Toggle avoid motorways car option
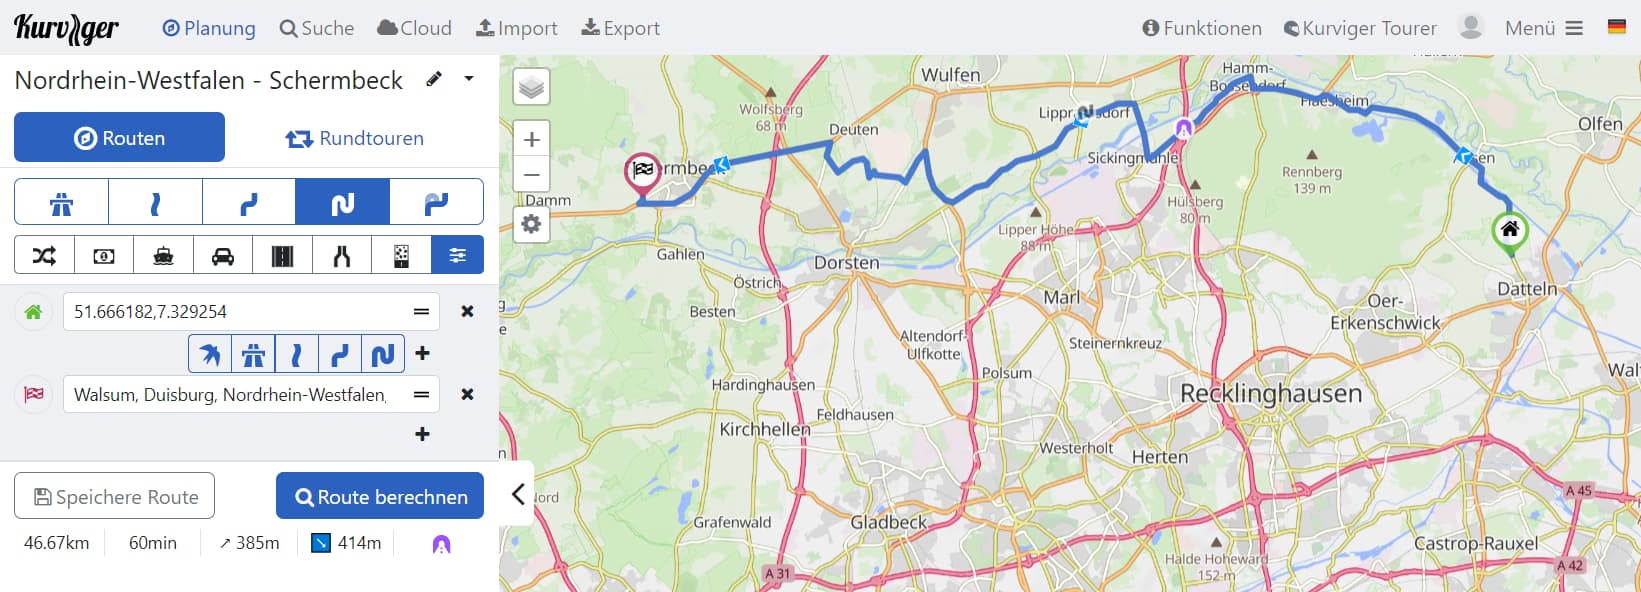This screenshot has width=1641, height=592. pyautogui.click(x=223, y=255)
